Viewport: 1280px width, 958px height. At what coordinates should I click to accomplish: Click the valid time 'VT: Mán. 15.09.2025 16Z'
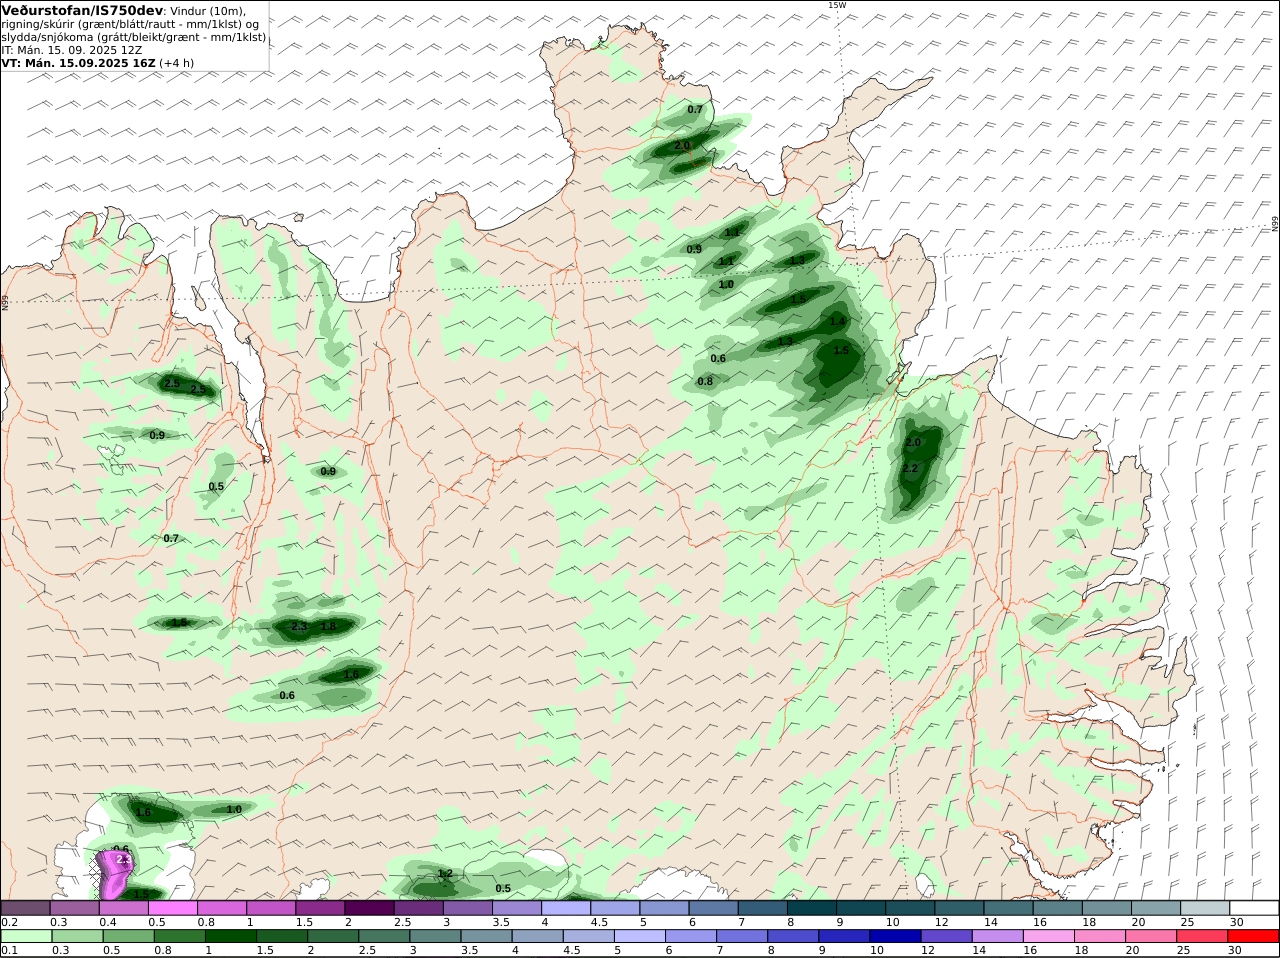point(79,63)
